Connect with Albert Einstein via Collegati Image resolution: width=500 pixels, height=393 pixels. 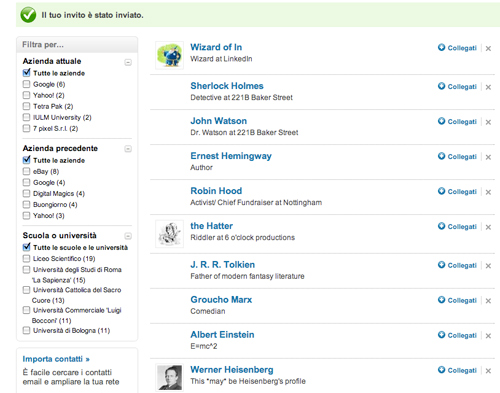click(x=457, y=335)
